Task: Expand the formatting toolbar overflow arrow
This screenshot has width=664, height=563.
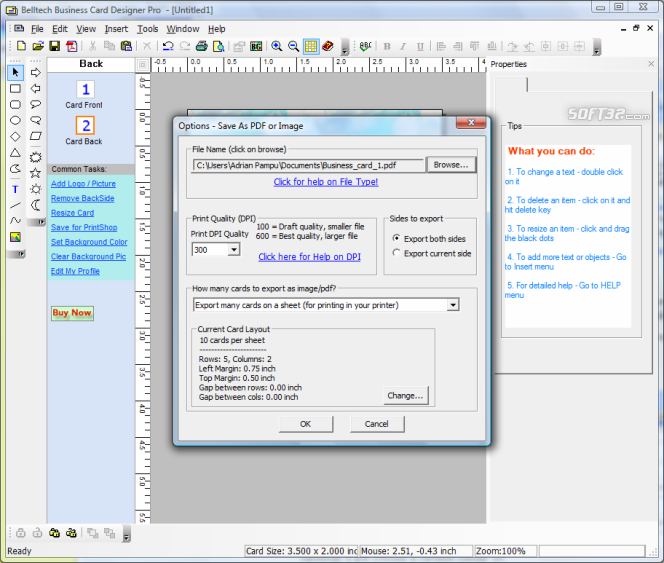Action: click(x=597, y=47)
